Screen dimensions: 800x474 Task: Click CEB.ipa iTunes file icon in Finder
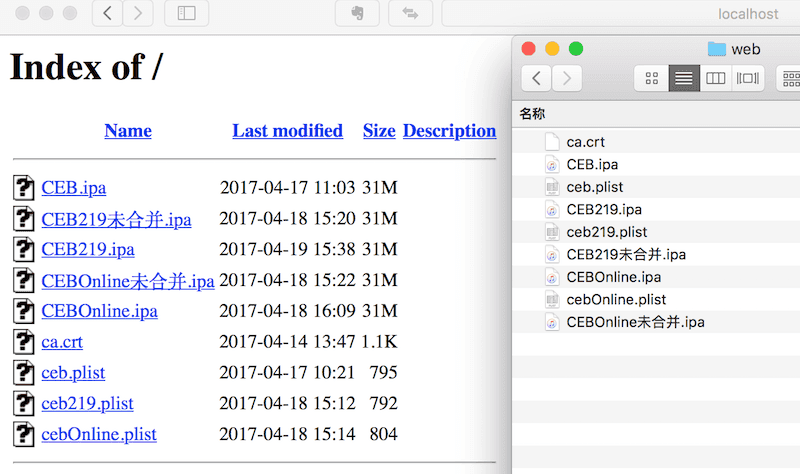tap(552, 164)
